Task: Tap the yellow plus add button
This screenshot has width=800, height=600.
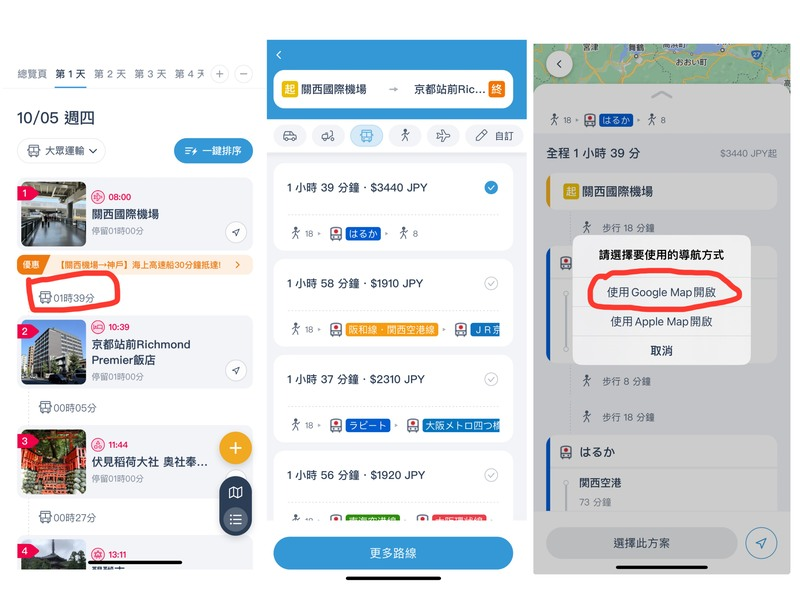Action: coord(235,448)
